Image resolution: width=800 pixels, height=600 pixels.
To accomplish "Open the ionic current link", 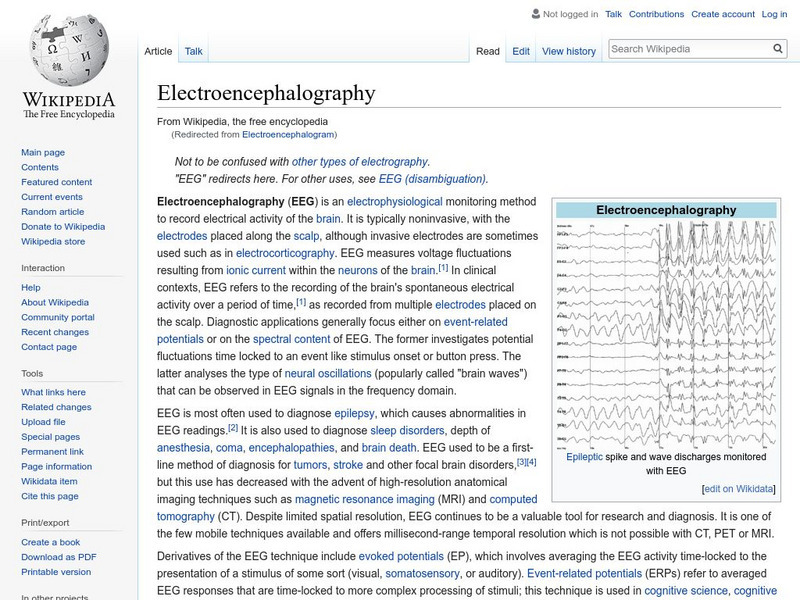I will [x=256, y=270].
